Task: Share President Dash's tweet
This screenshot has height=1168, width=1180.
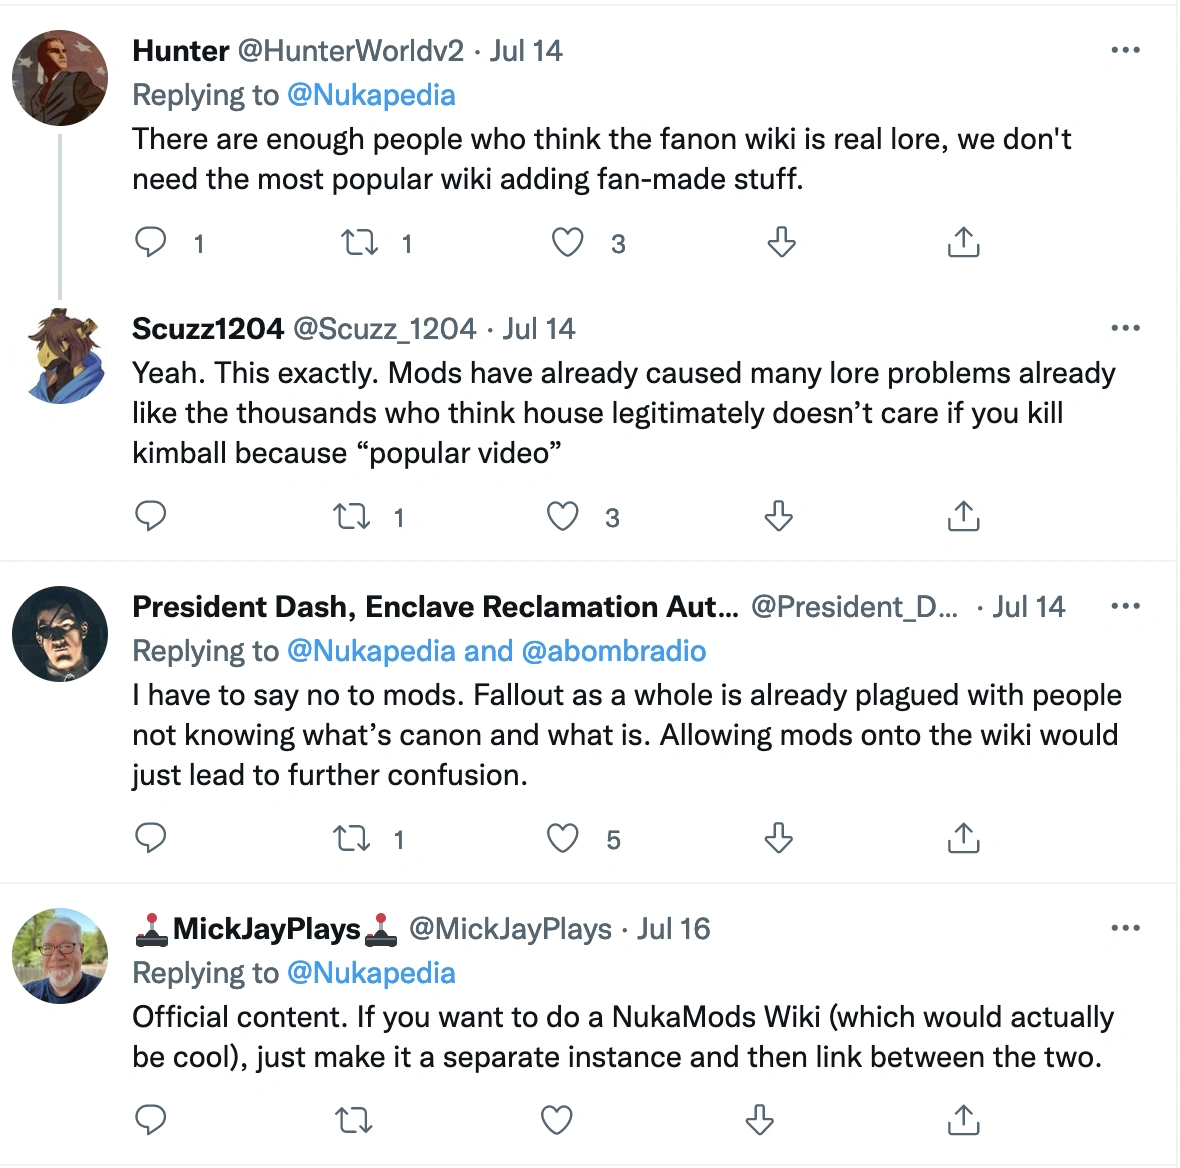Action: 963,839
